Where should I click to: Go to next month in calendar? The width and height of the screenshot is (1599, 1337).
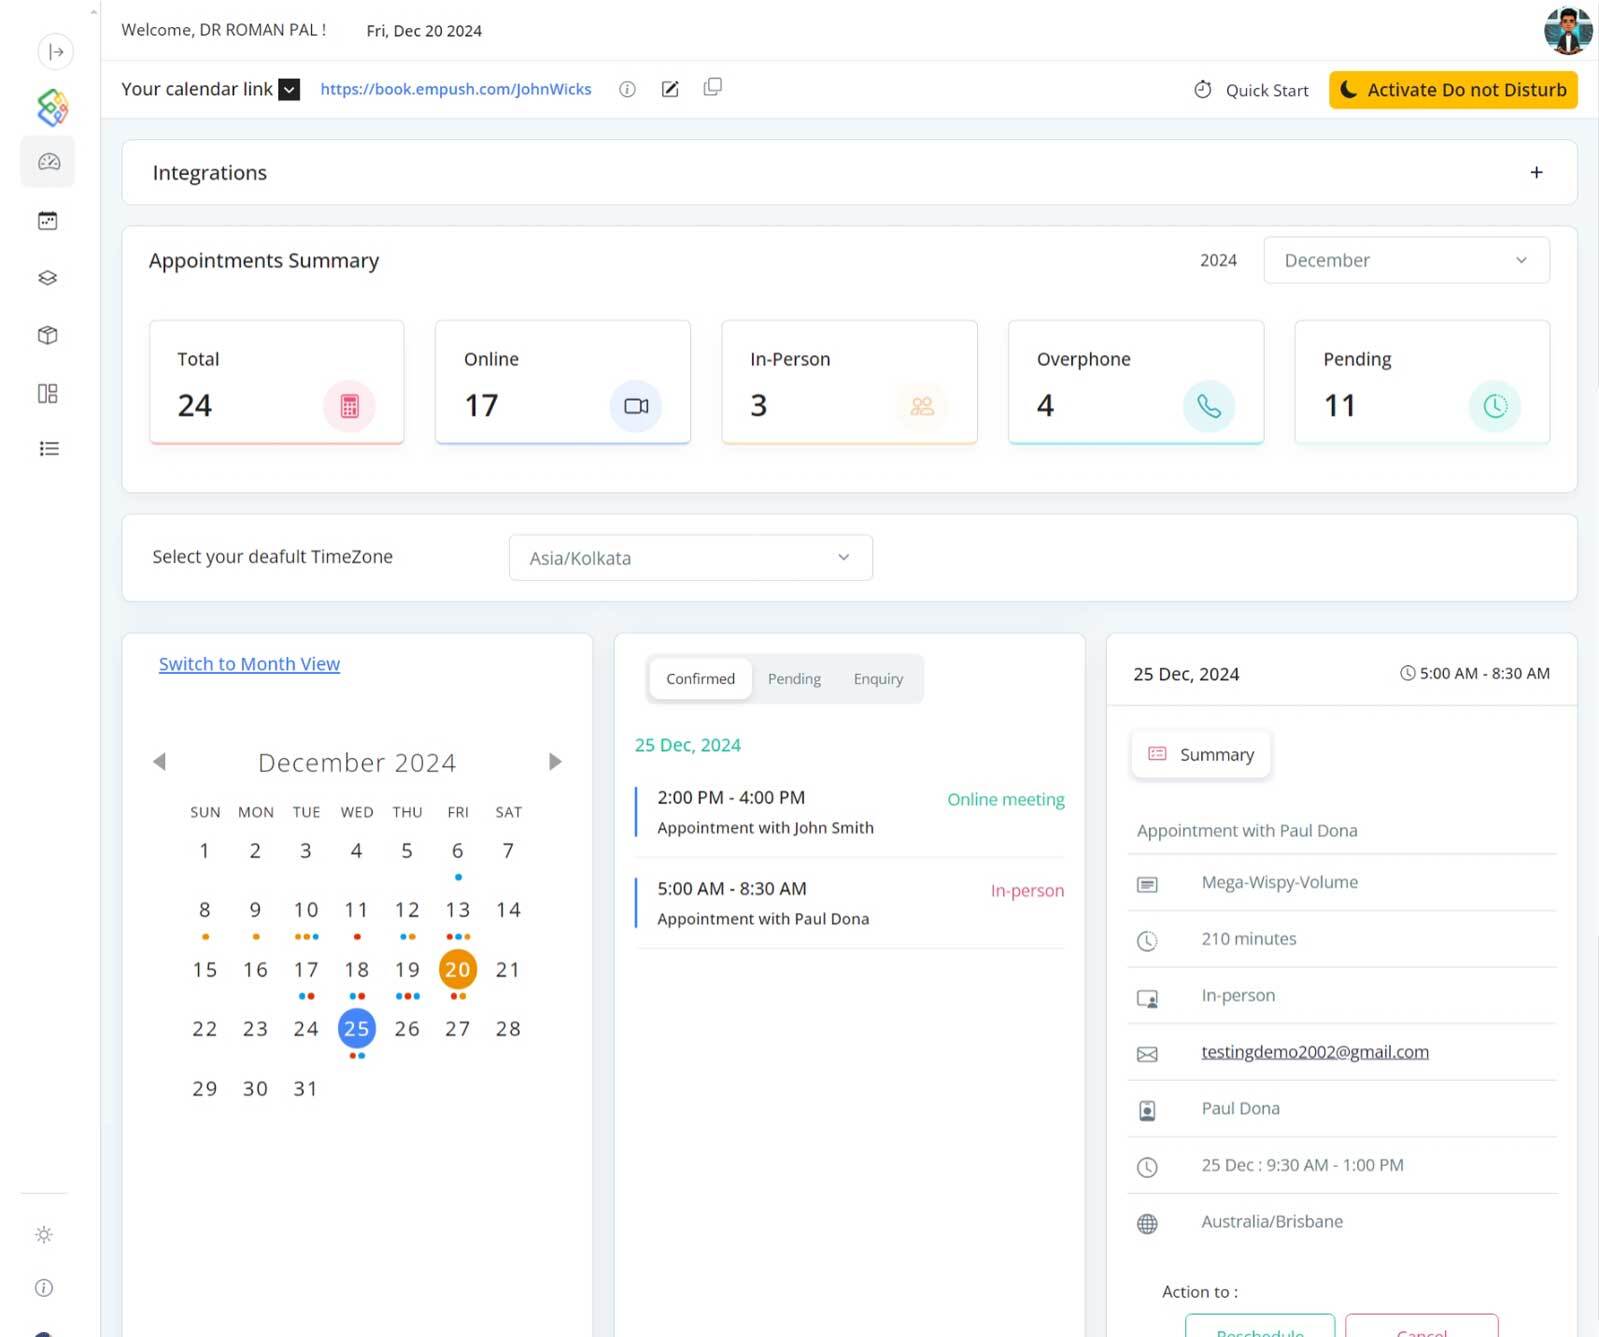tap(555, 762)
